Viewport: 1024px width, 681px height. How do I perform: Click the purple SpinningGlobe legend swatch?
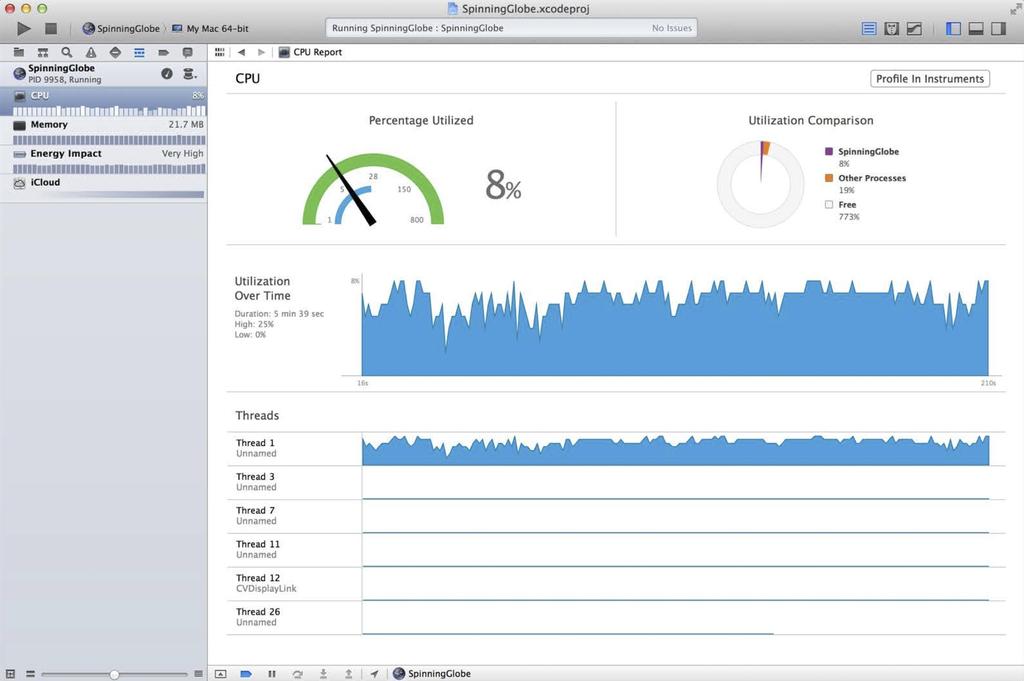tap(829, 151)
